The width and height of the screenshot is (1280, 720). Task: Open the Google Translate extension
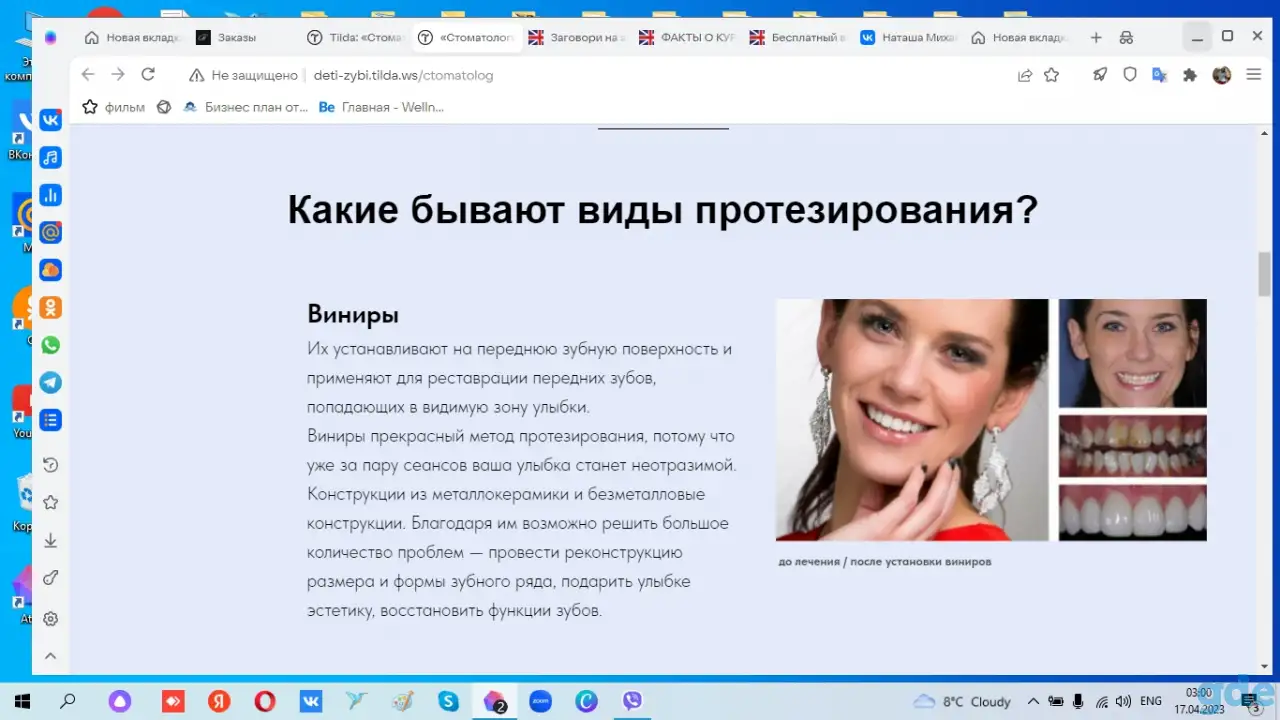pyautogui.click(x=1160, y=75)
